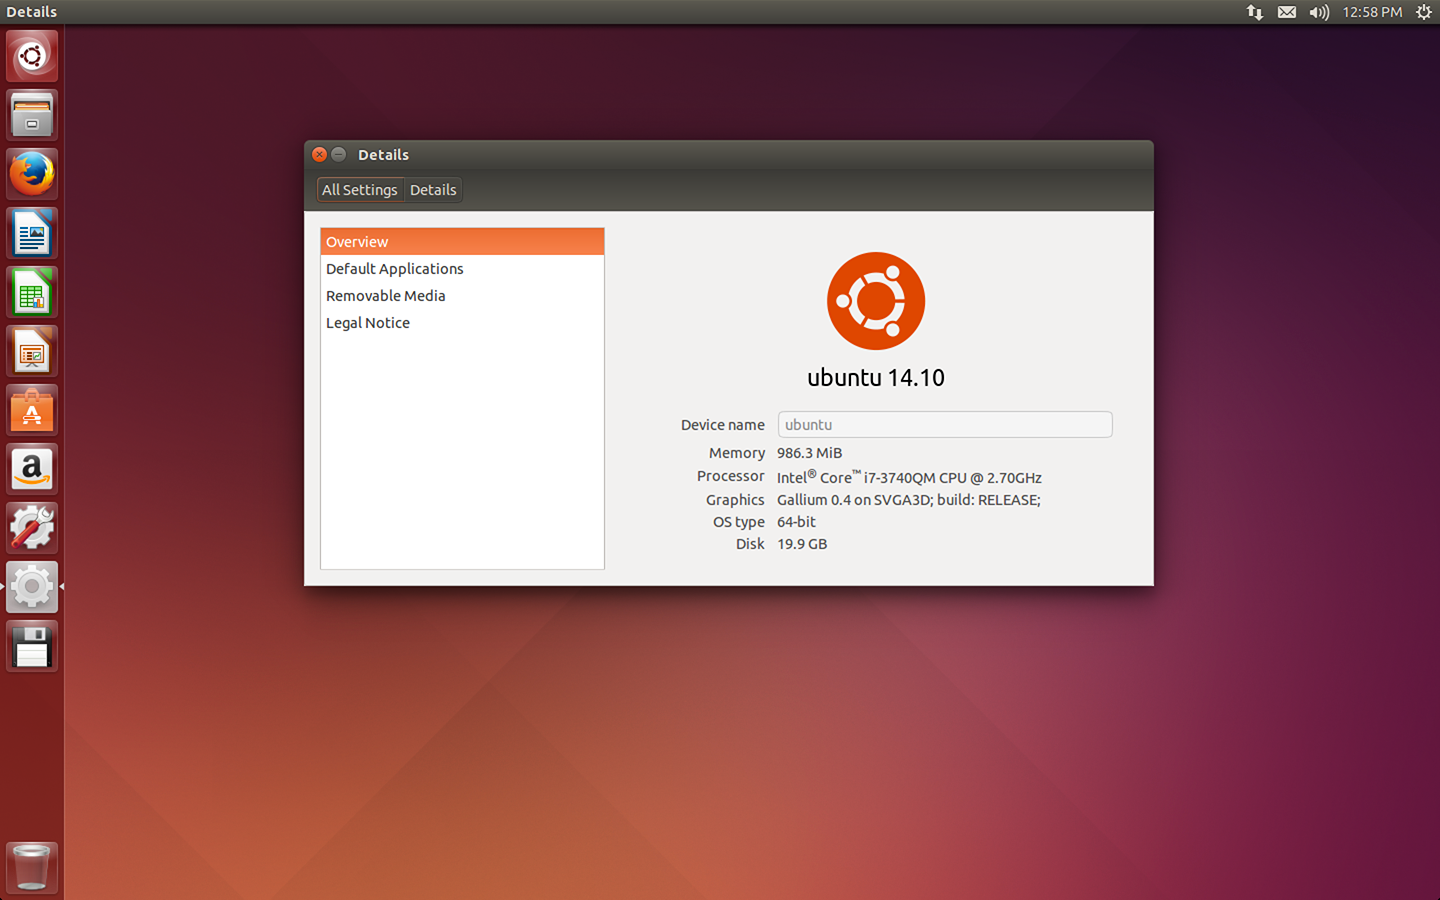
Task: Launch LibreOffice Writer
Action: 32,233
